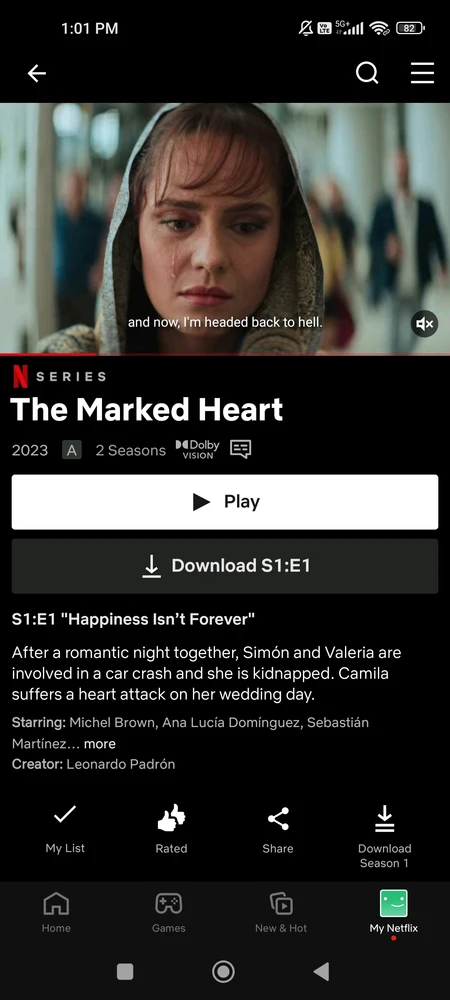Viewport: 450px width, 1000px height.
Task: Open the hamburger menu icon
Action: tap(422, 73)
